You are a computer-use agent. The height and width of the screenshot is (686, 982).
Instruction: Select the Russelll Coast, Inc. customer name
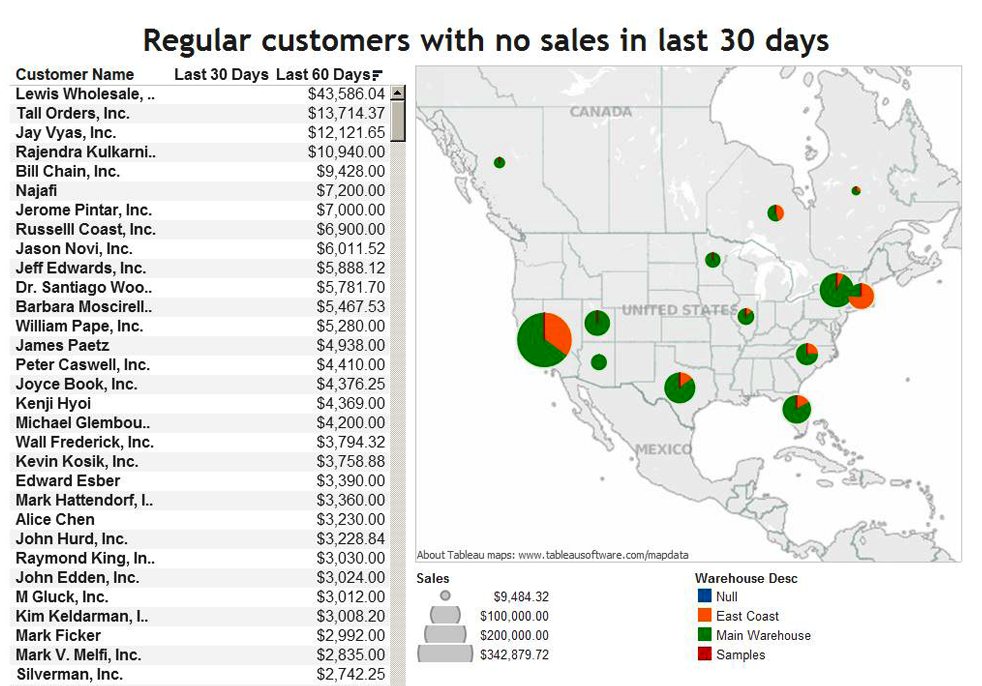tap(86, 229)
